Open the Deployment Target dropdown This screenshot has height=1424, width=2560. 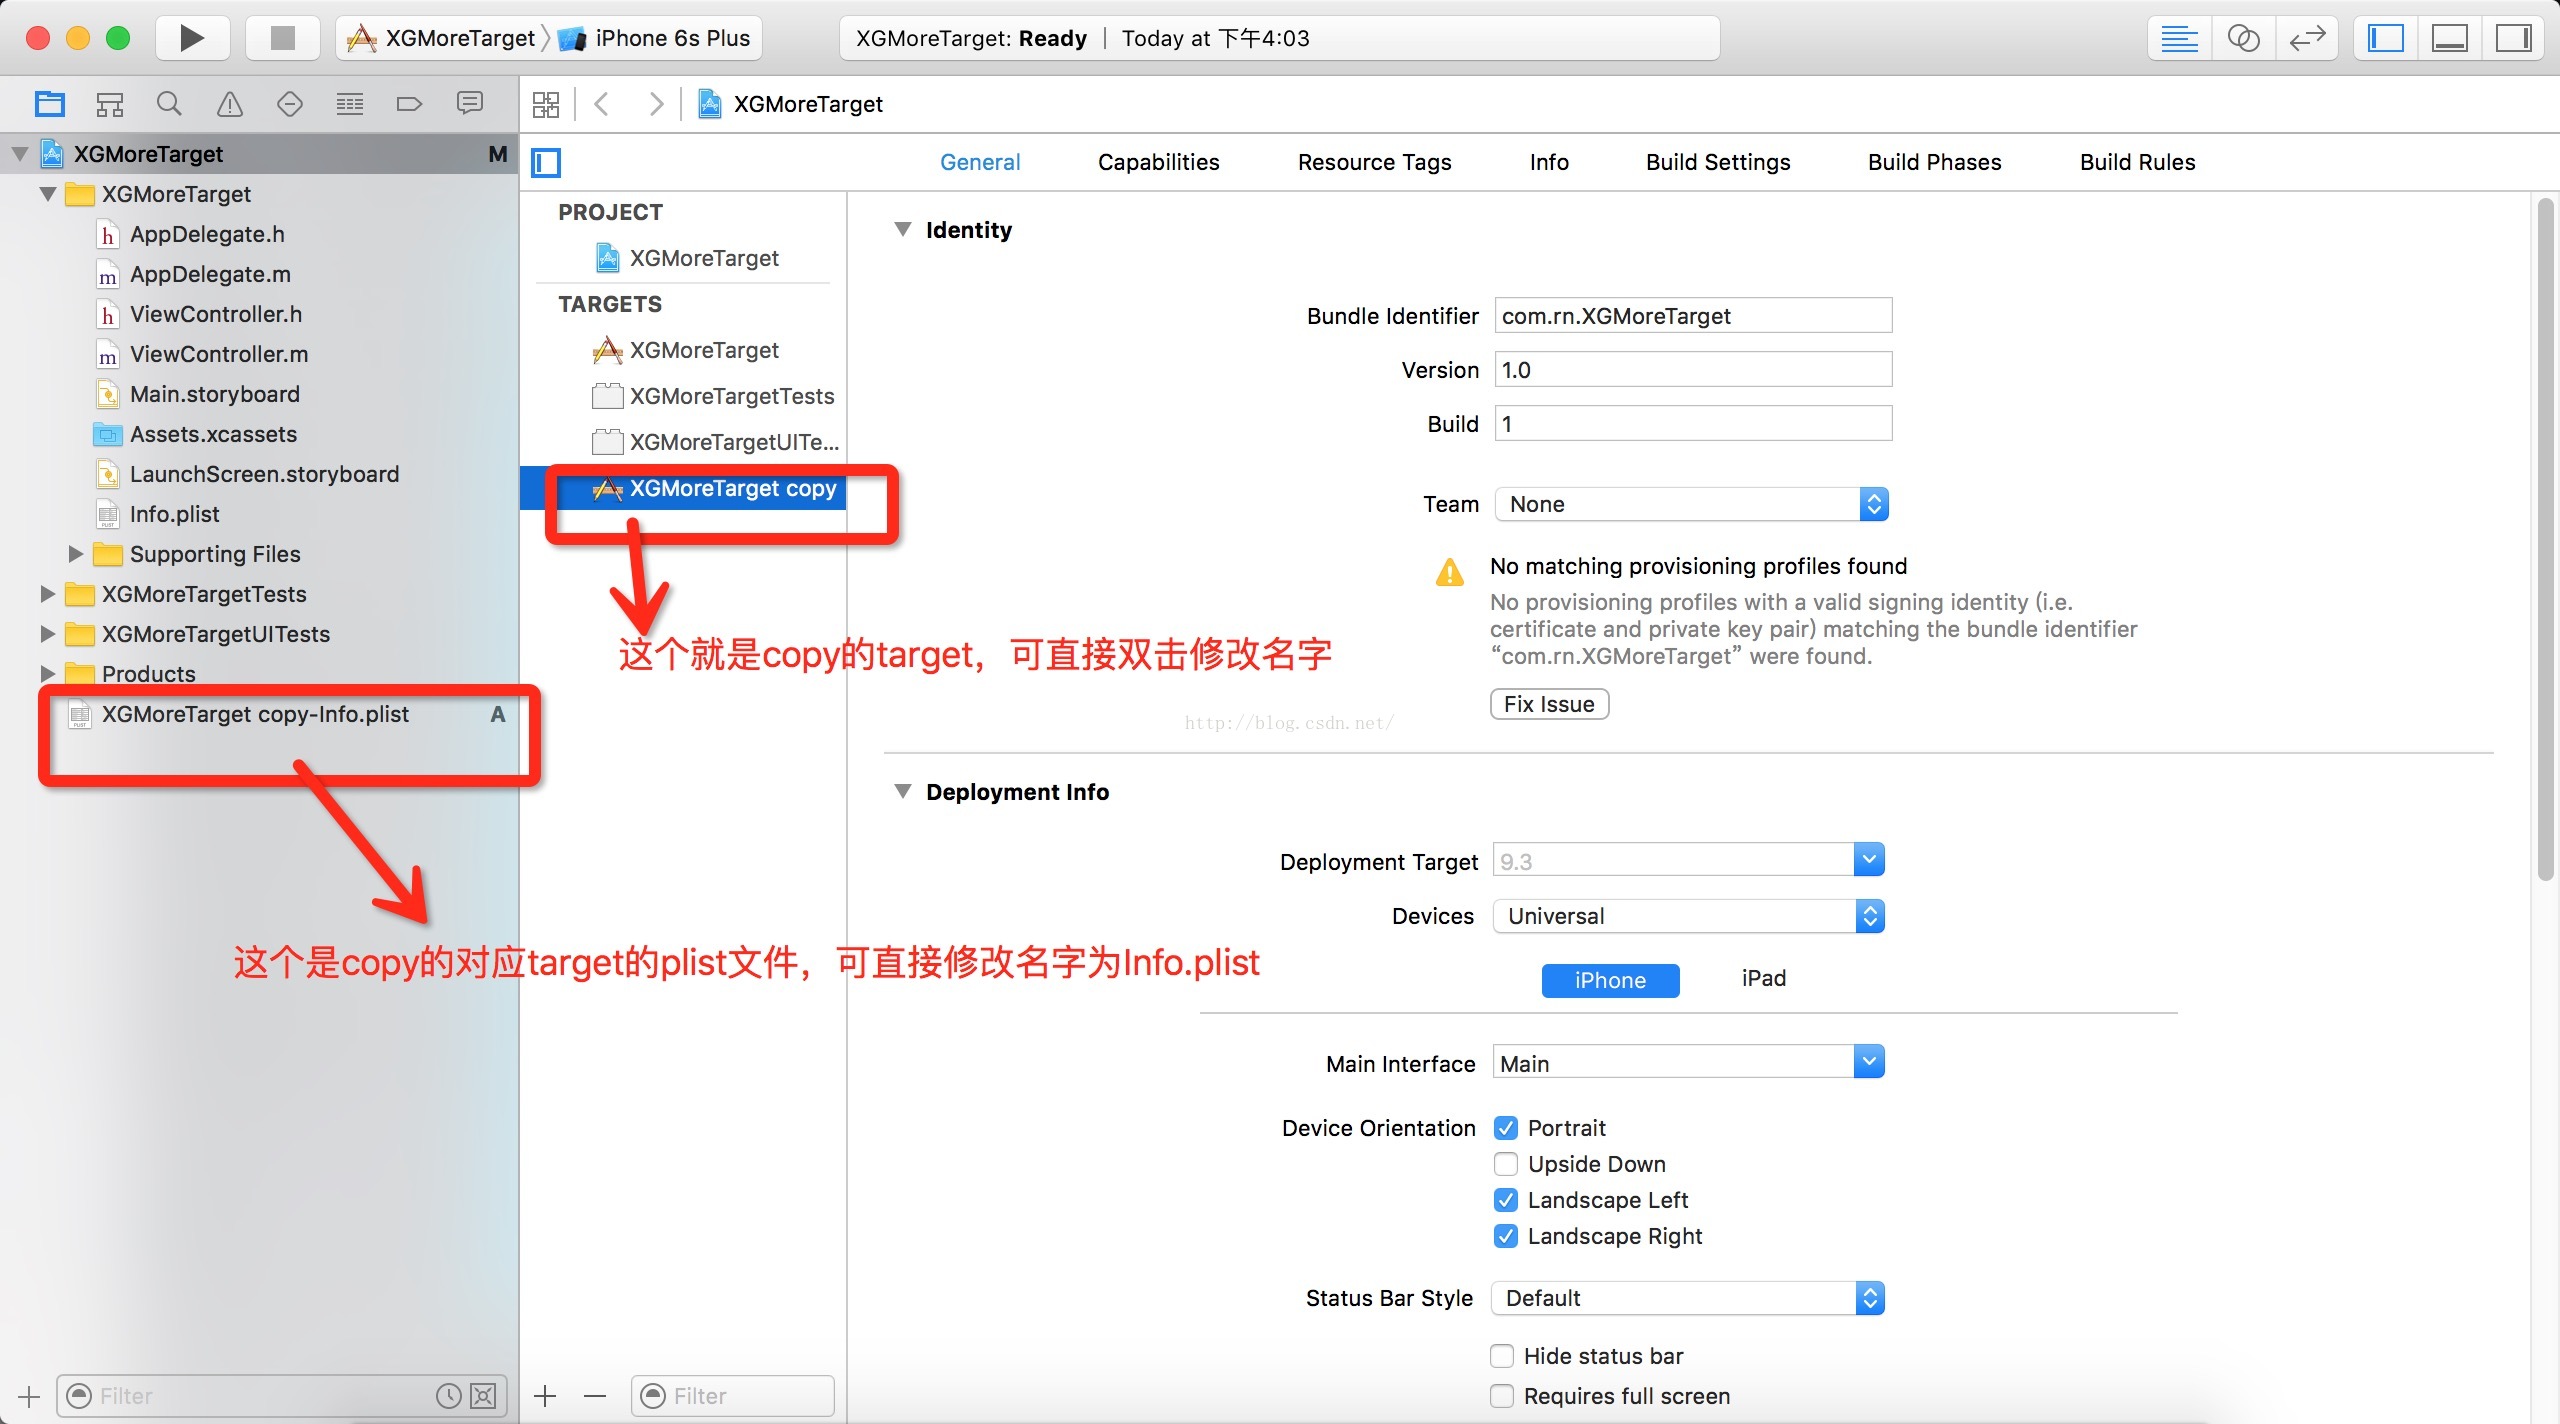click(x=1868, y=860)
